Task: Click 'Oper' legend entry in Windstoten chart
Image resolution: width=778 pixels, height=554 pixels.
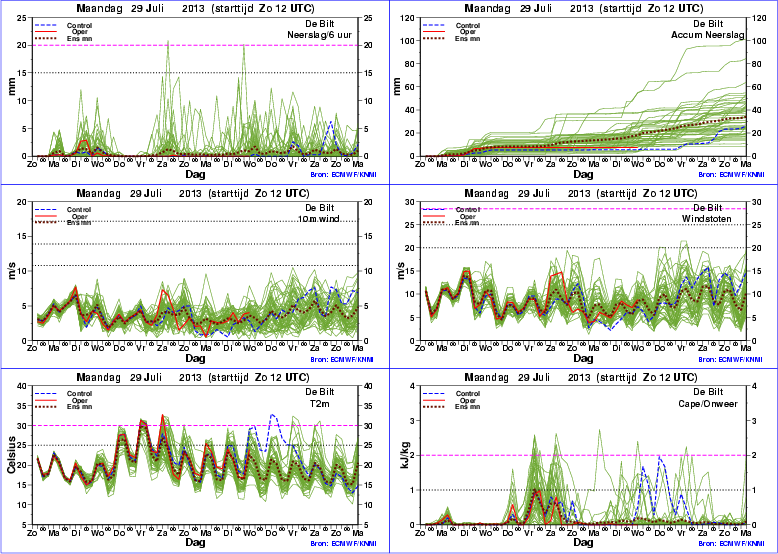Action: pos(468,217)
